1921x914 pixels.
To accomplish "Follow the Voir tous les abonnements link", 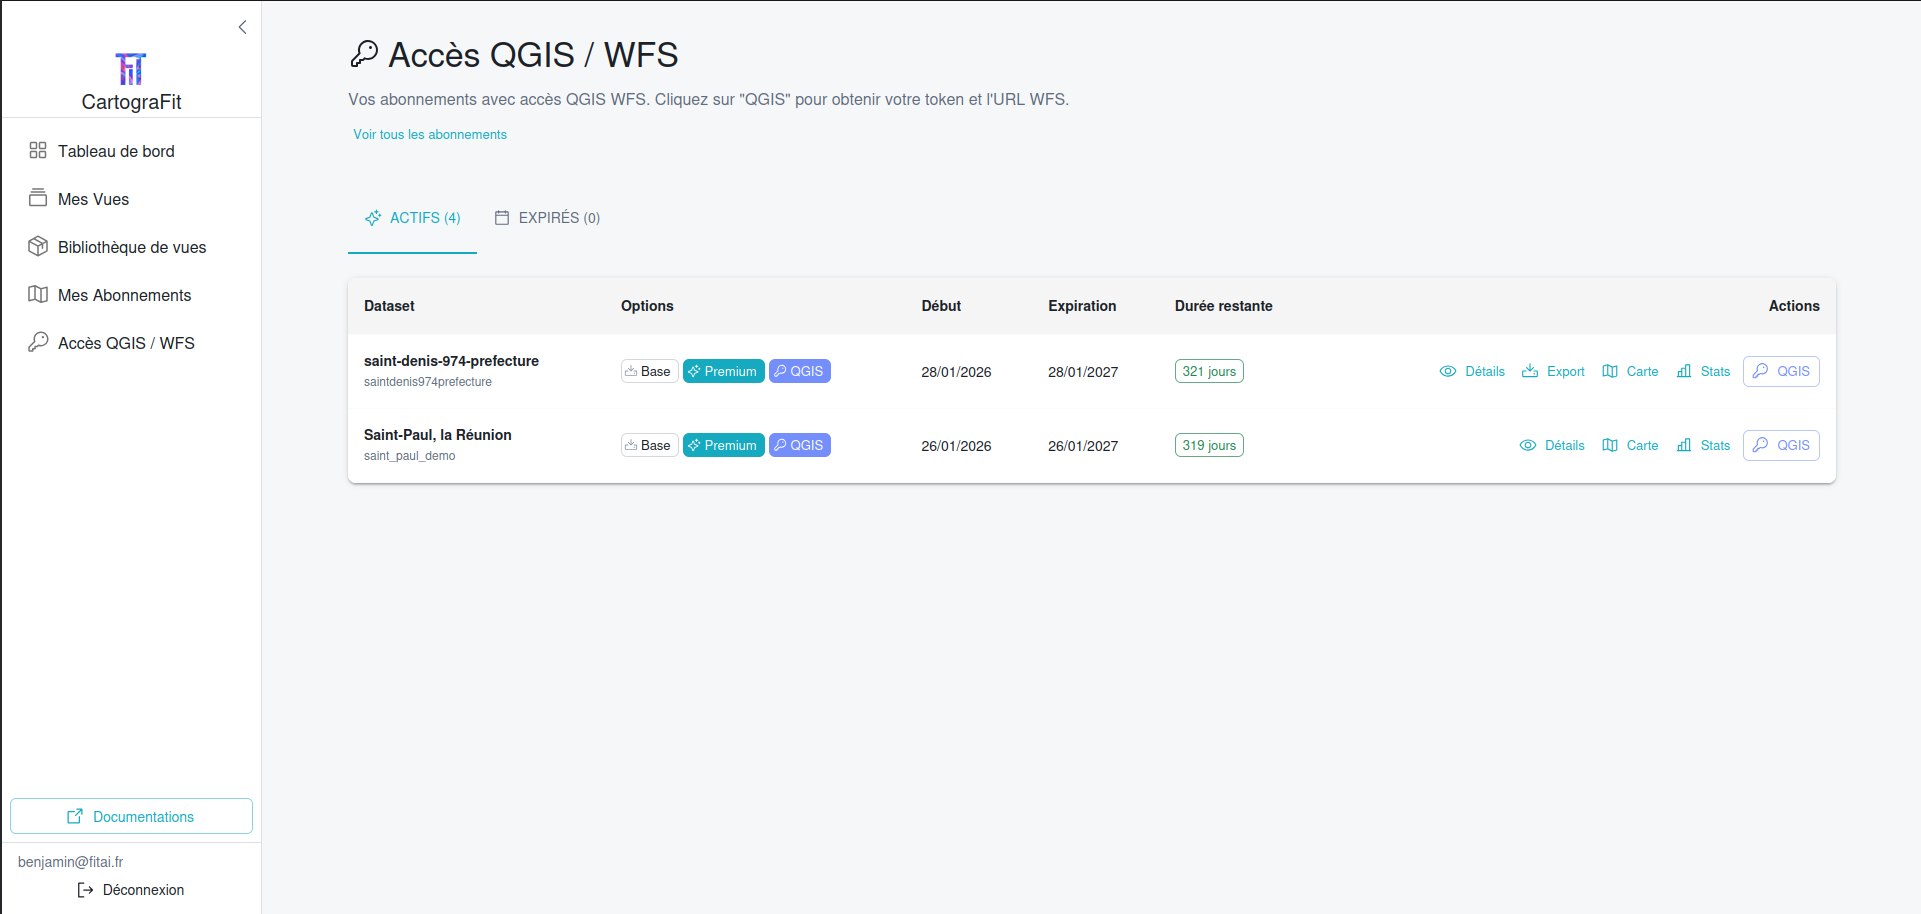I will tap(430, 135).
